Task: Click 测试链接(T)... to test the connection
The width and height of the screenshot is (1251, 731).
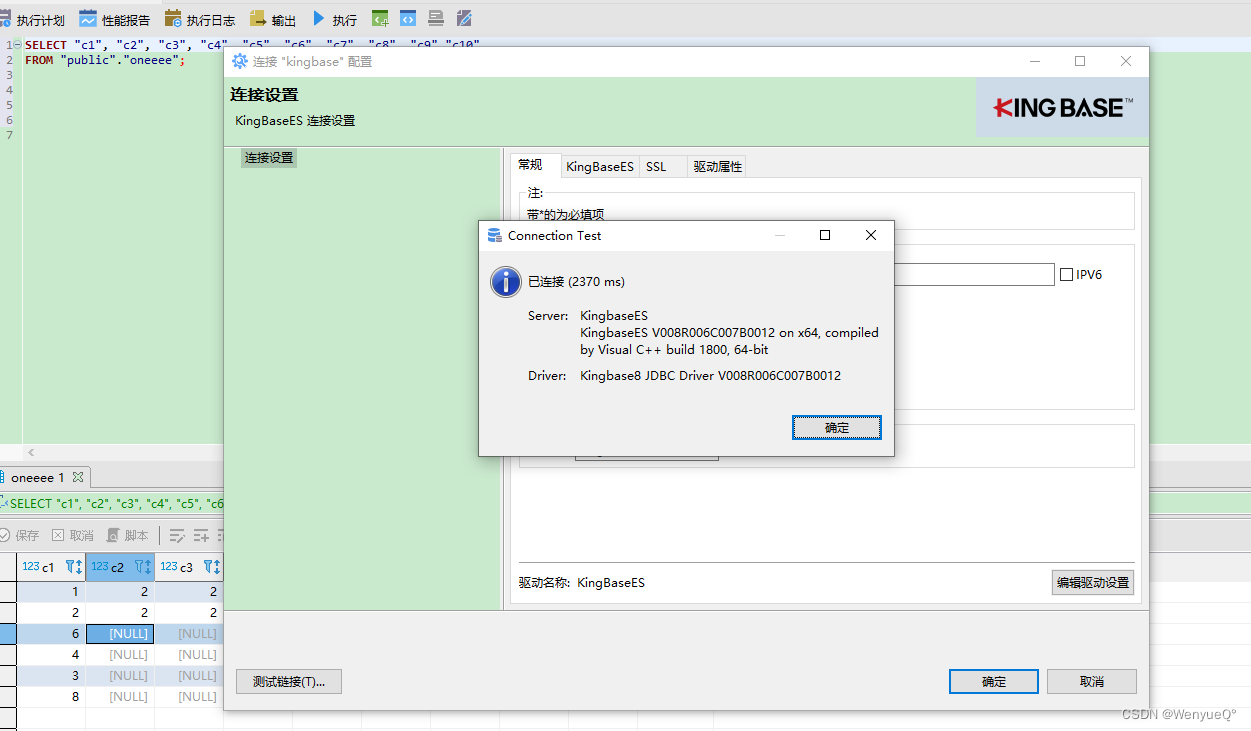Action: click(288, 681)
